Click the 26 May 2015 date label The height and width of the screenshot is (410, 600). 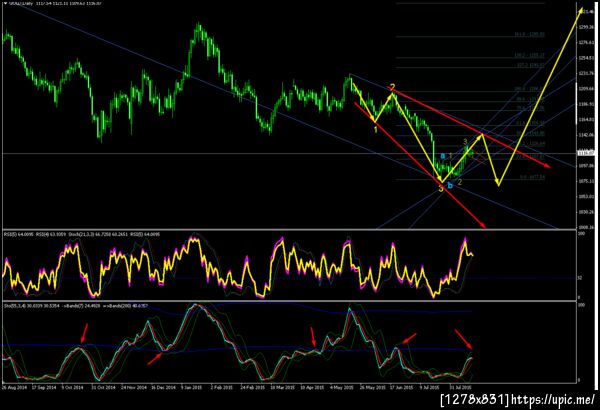pyautogui.click(x=372, y=387)
